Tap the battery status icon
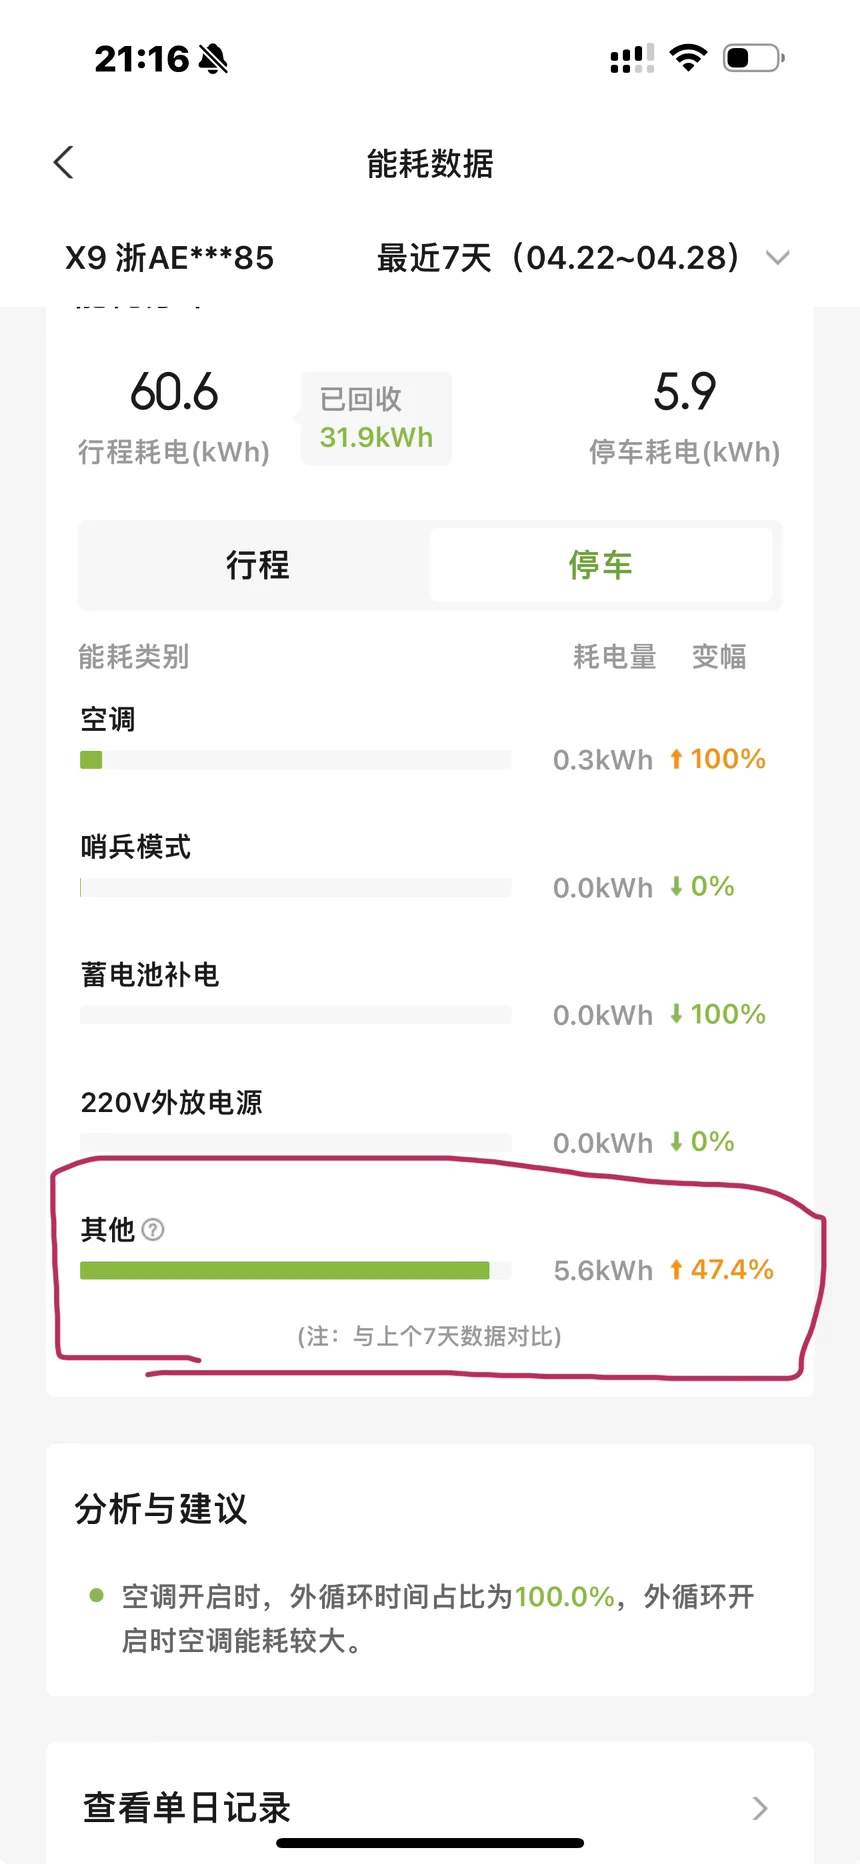 753,58
